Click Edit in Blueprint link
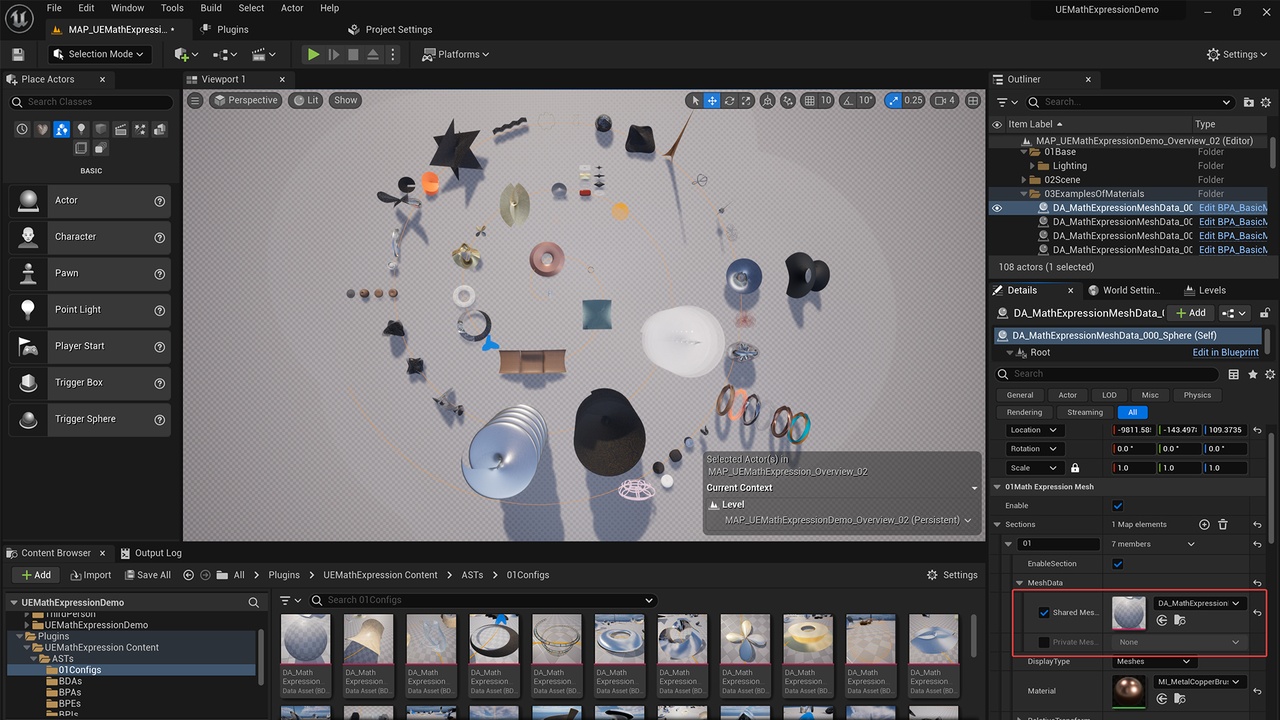This screenshot has width=1280, height=720. click(x=1225, y=352)
